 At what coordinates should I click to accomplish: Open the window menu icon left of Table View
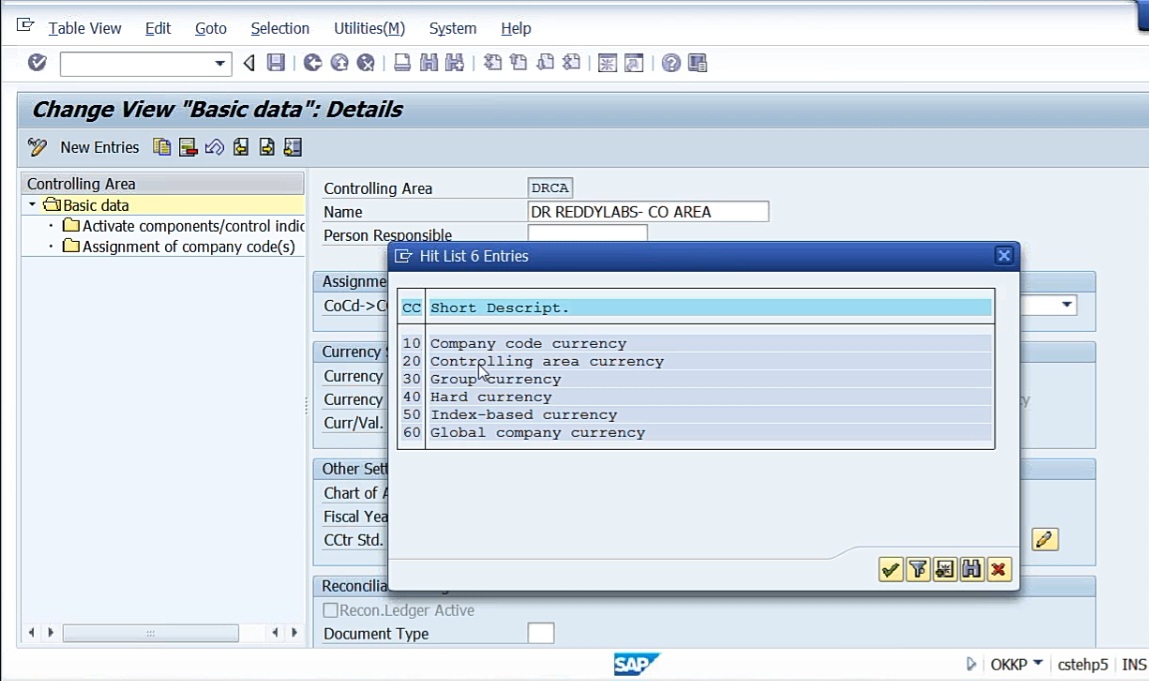(x=25, y=26)
